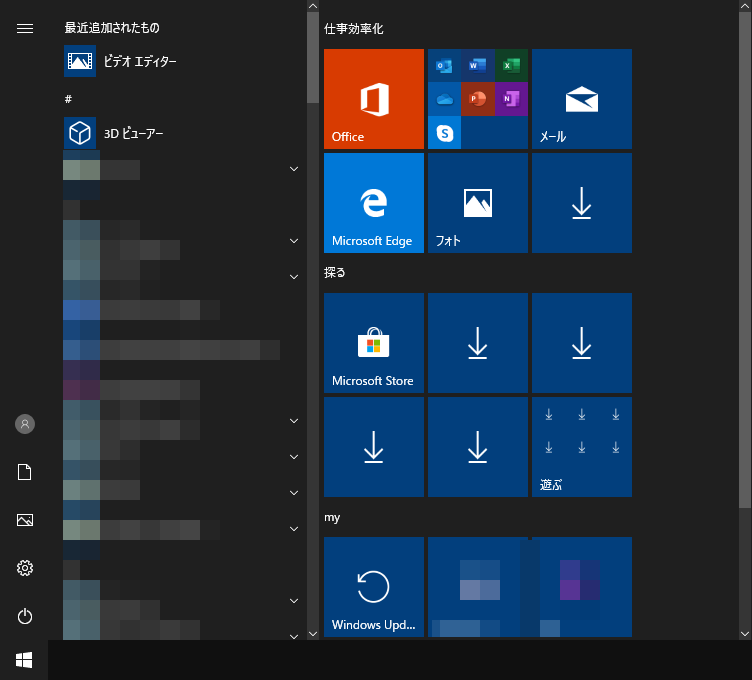Image resolution: width=752 pixels, height=680 pixels.
Task: Launch Microsoft Edge tile
Action: point(373,202)
